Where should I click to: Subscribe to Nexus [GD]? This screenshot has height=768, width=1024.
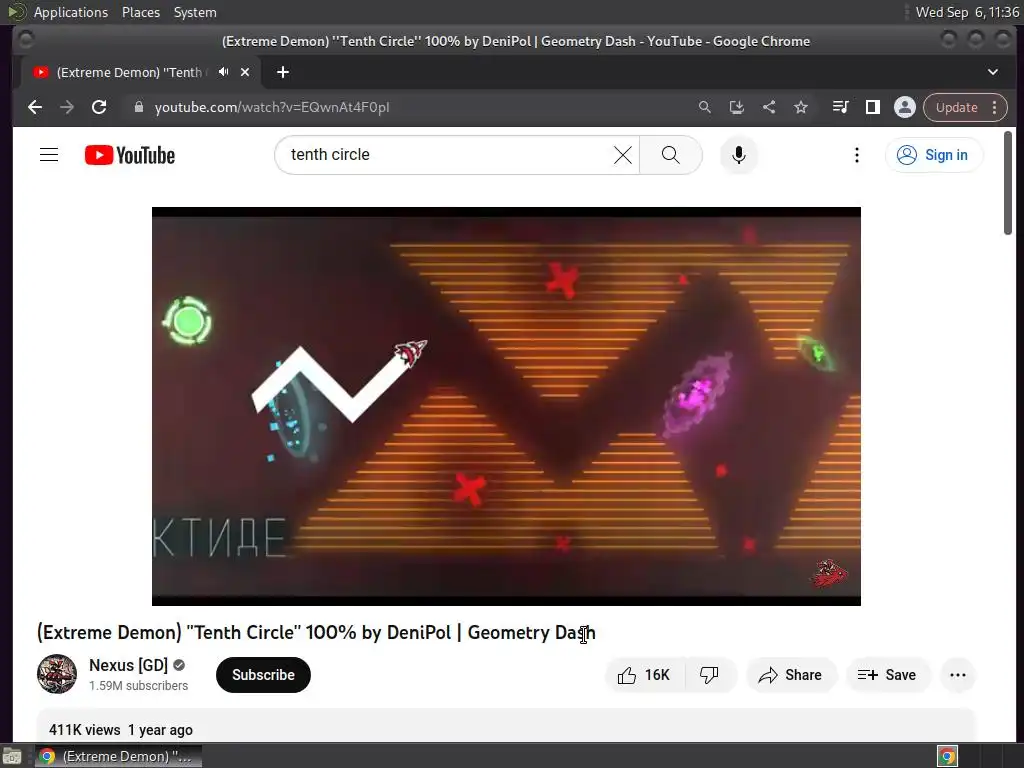coord(263,675)
